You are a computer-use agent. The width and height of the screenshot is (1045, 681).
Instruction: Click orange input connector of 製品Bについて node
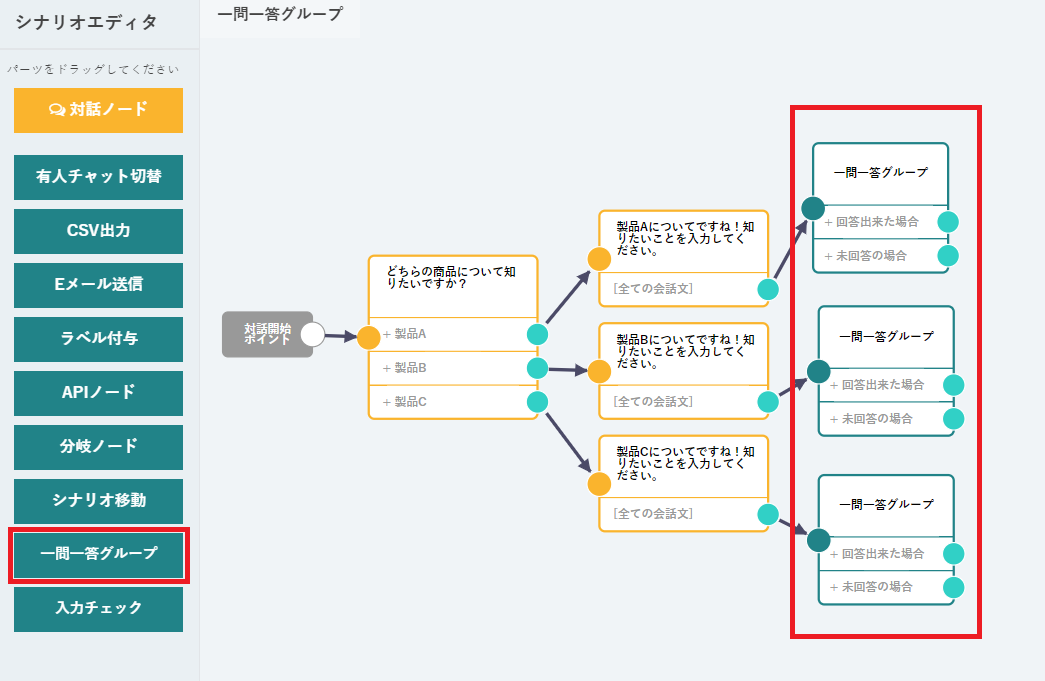pos(599,372)
